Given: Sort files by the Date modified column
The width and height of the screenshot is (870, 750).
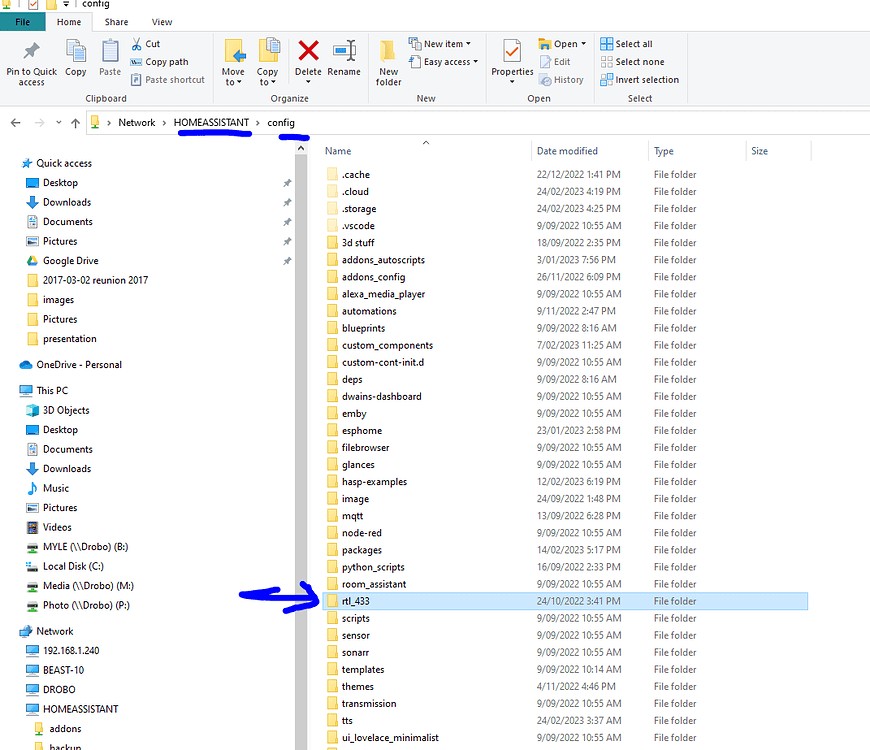Looking at the screenshot, I should point(570,150).
